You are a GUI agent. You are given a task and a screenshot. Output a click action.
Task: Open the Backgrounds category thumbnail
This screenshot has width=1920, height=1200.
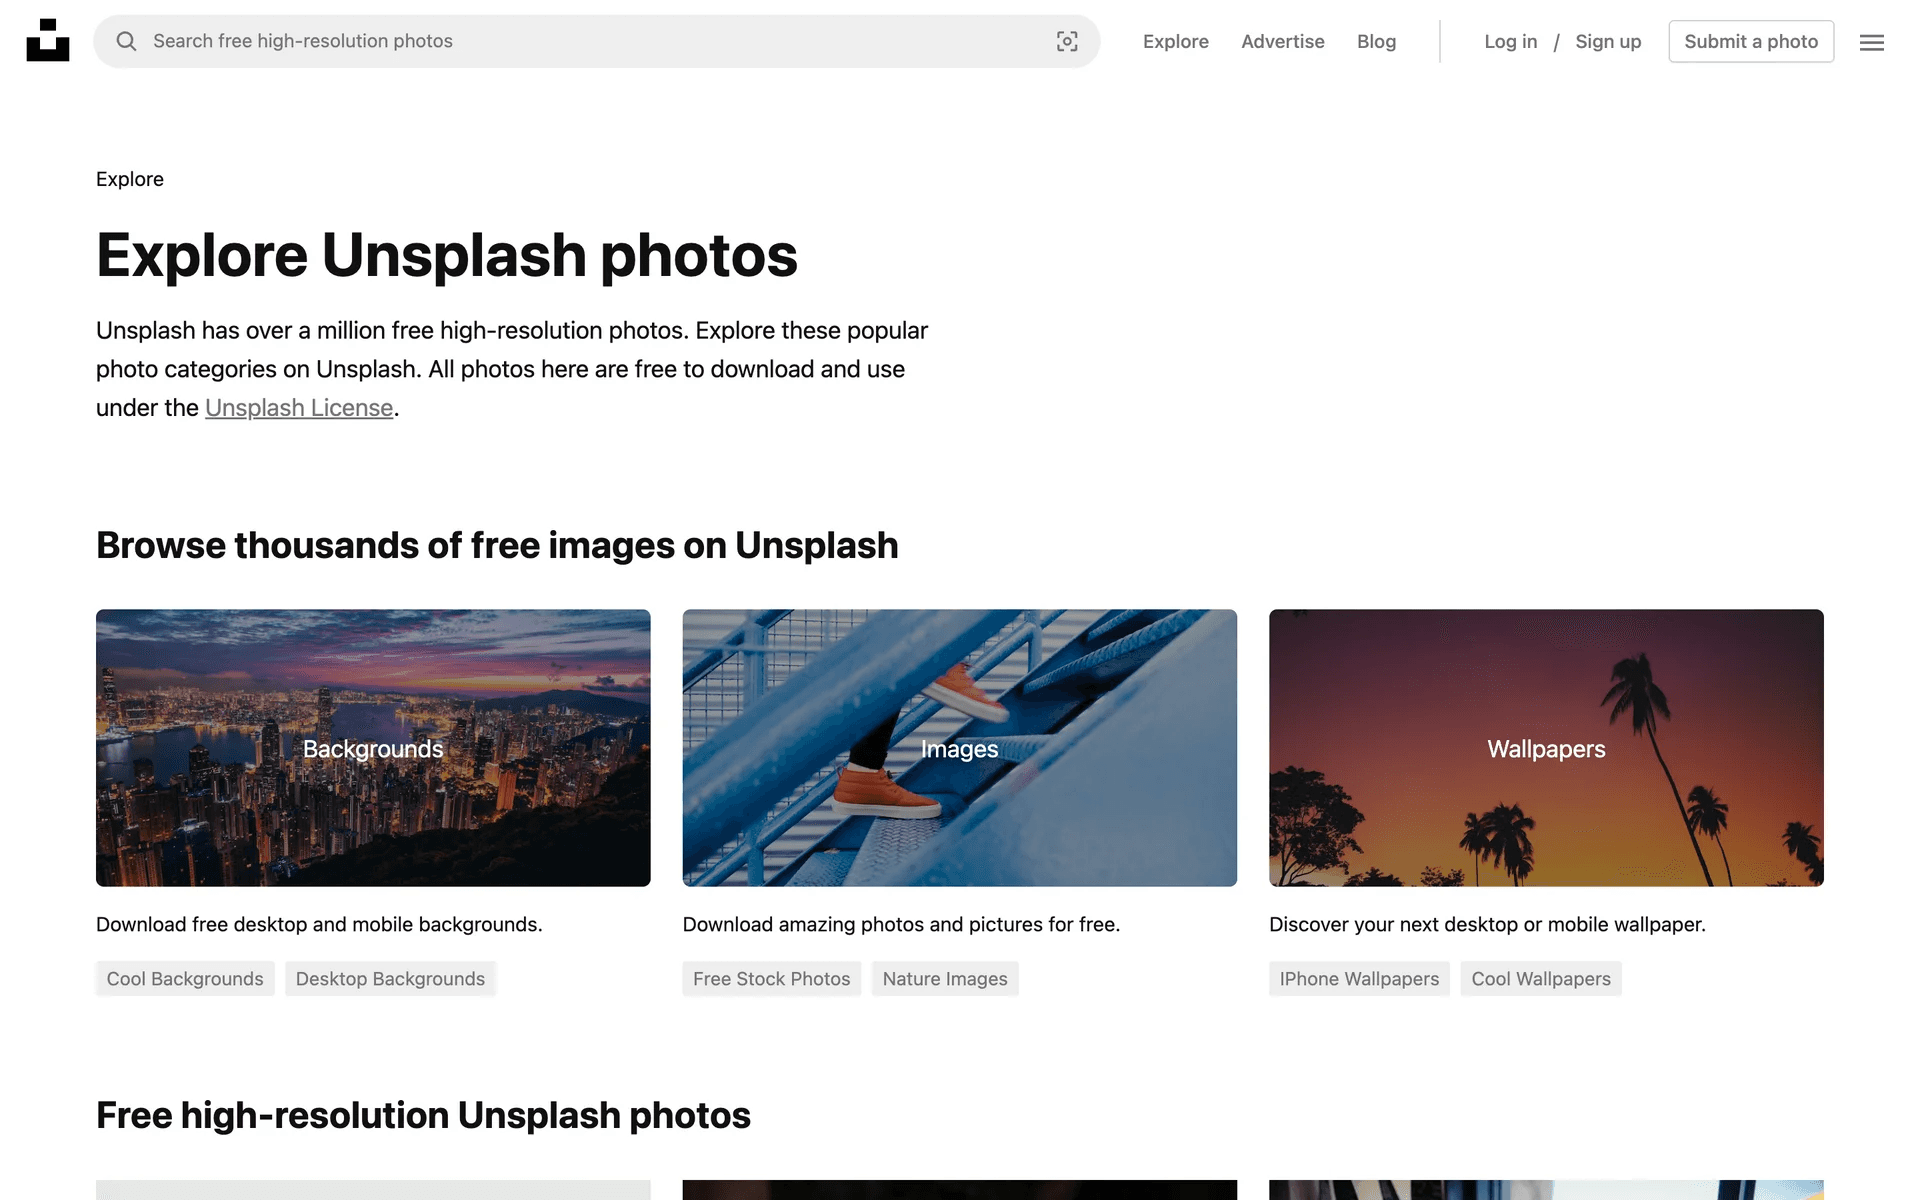(373, 747)
